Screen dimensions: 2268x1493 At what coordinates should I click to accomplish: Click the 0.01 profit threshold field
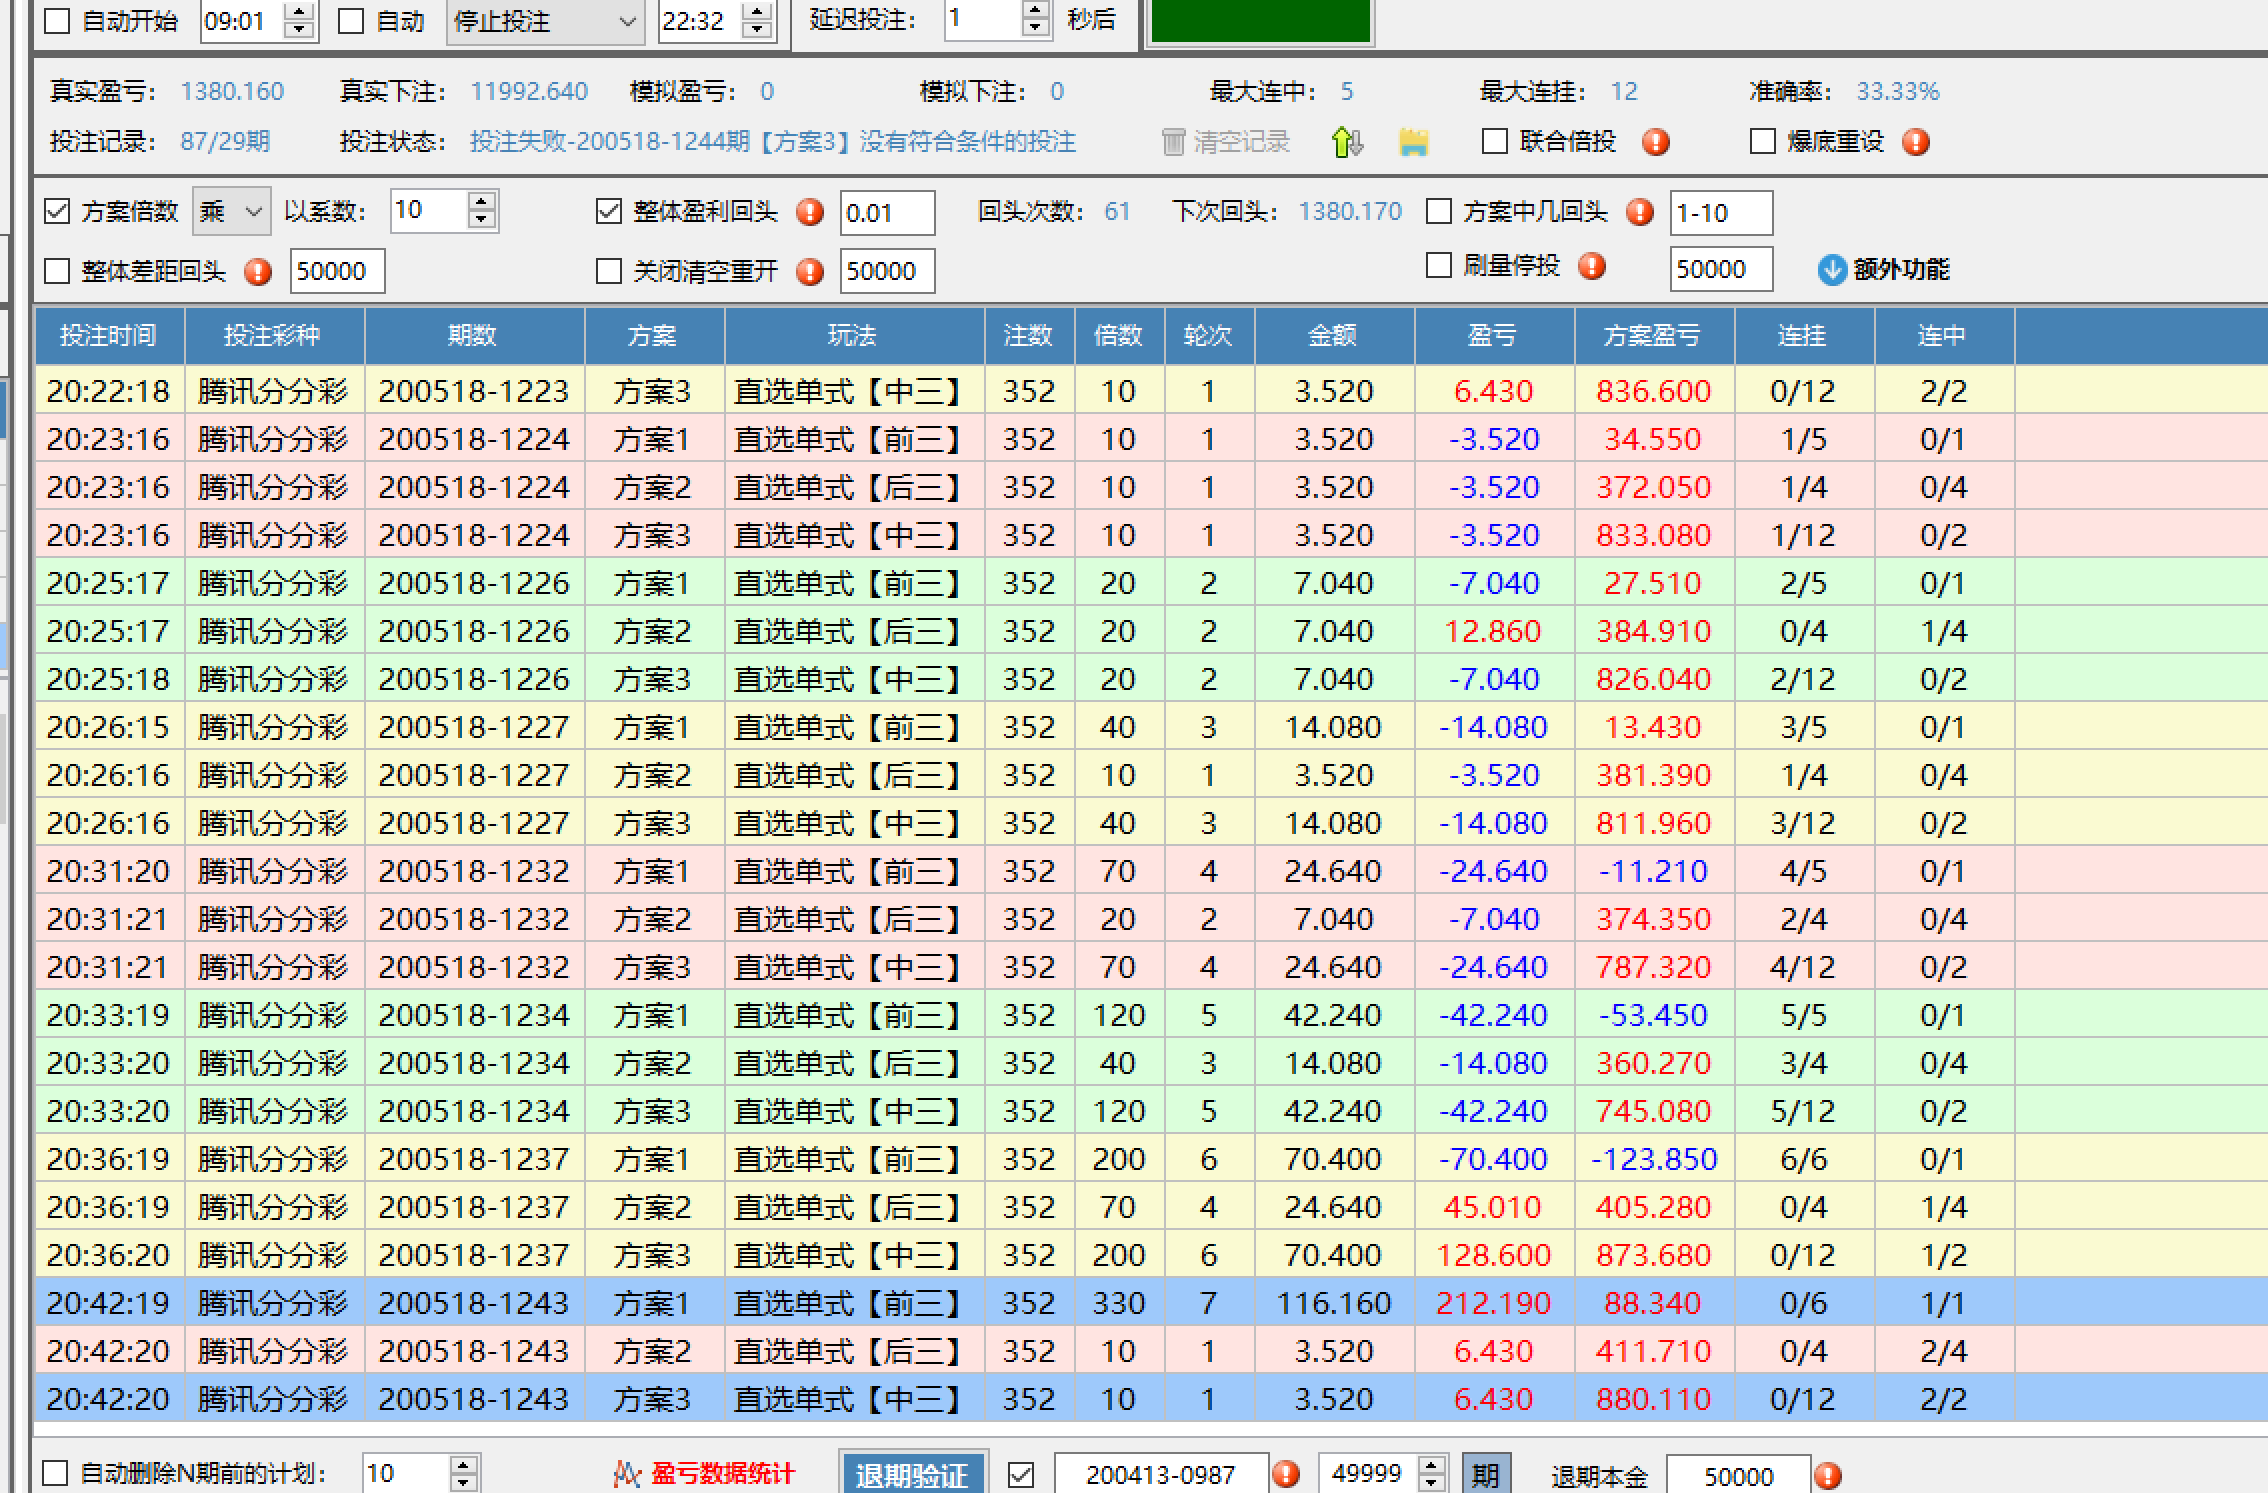887,213
